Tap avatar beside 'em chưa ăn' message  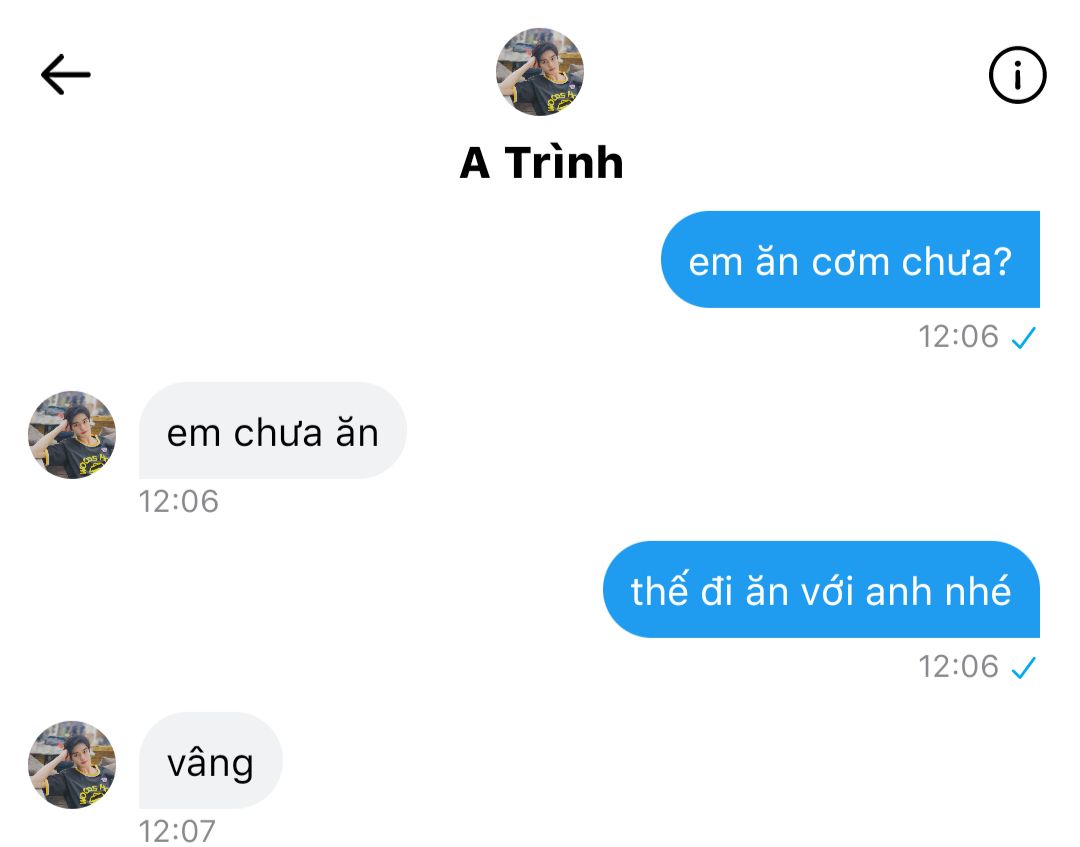72,435
